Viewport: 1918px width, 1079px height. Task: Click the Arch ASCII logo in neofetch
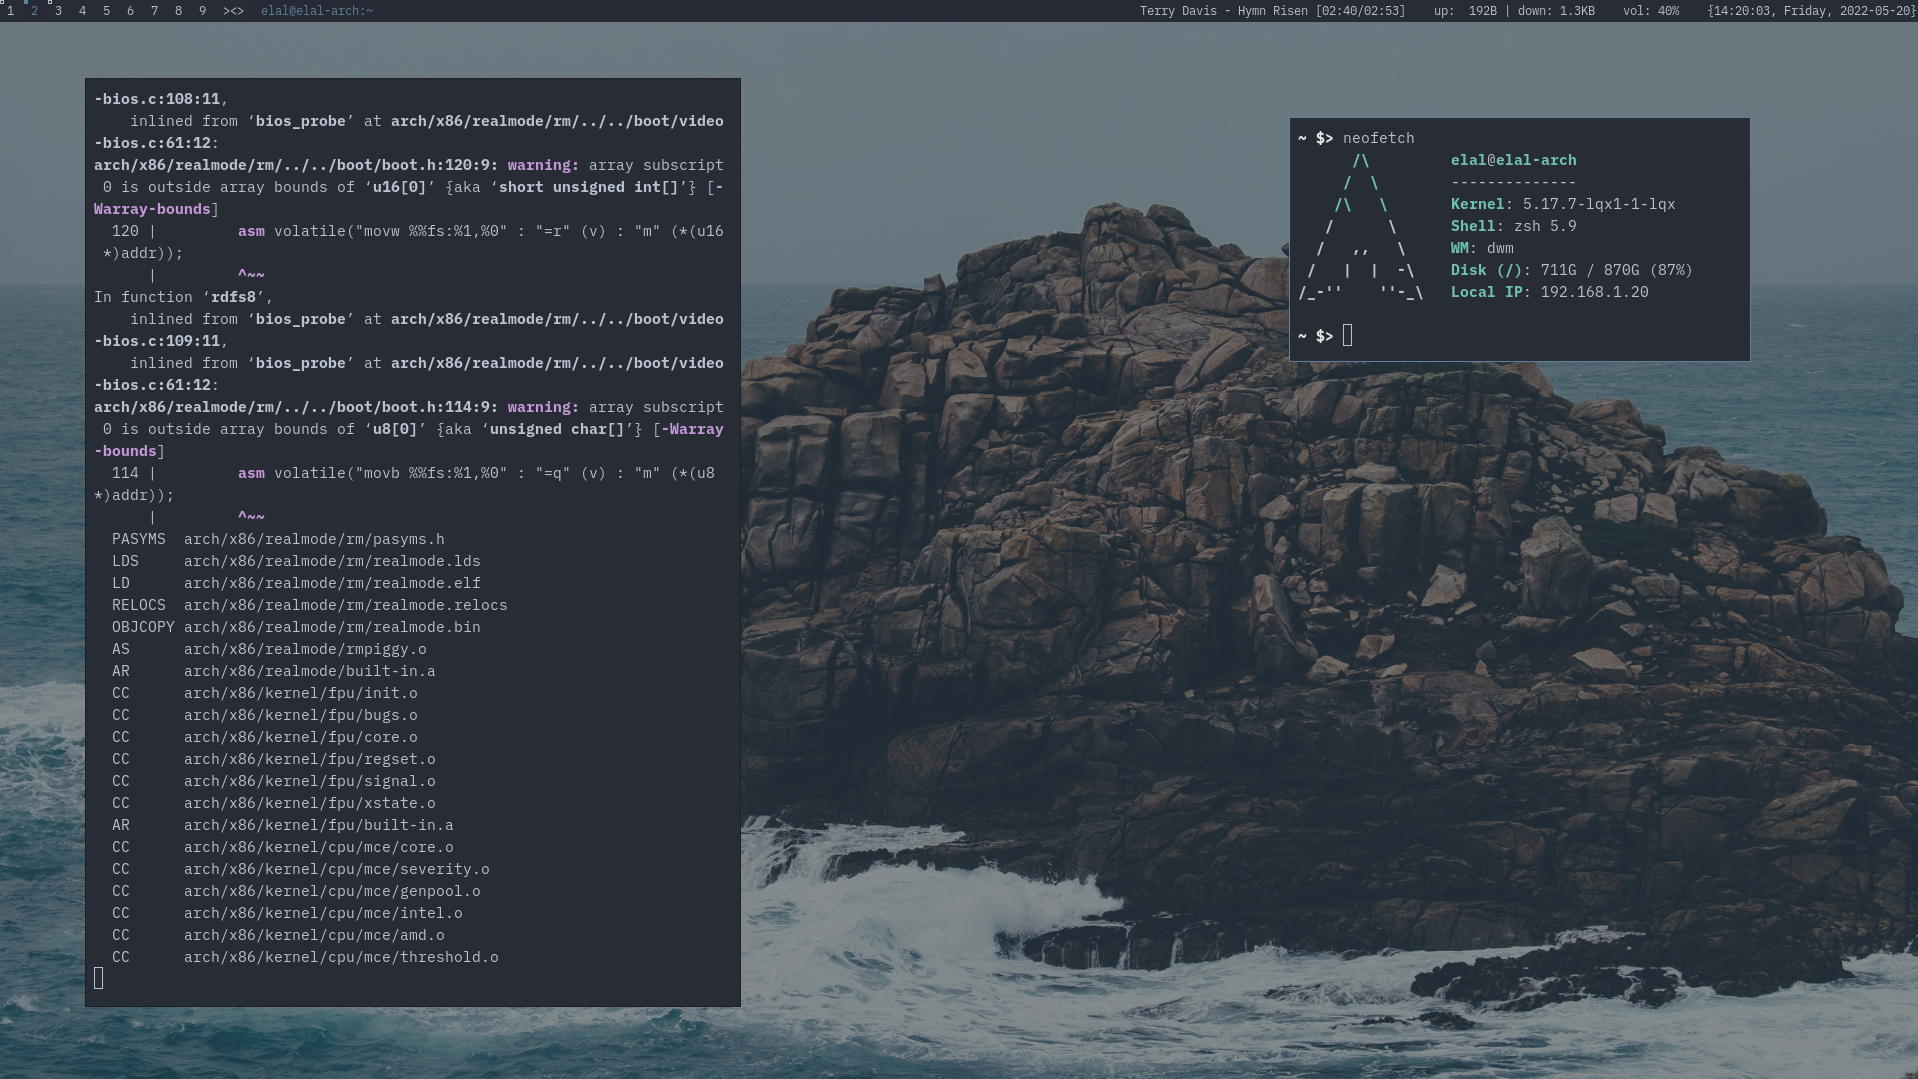click(x=1360, y=226)
